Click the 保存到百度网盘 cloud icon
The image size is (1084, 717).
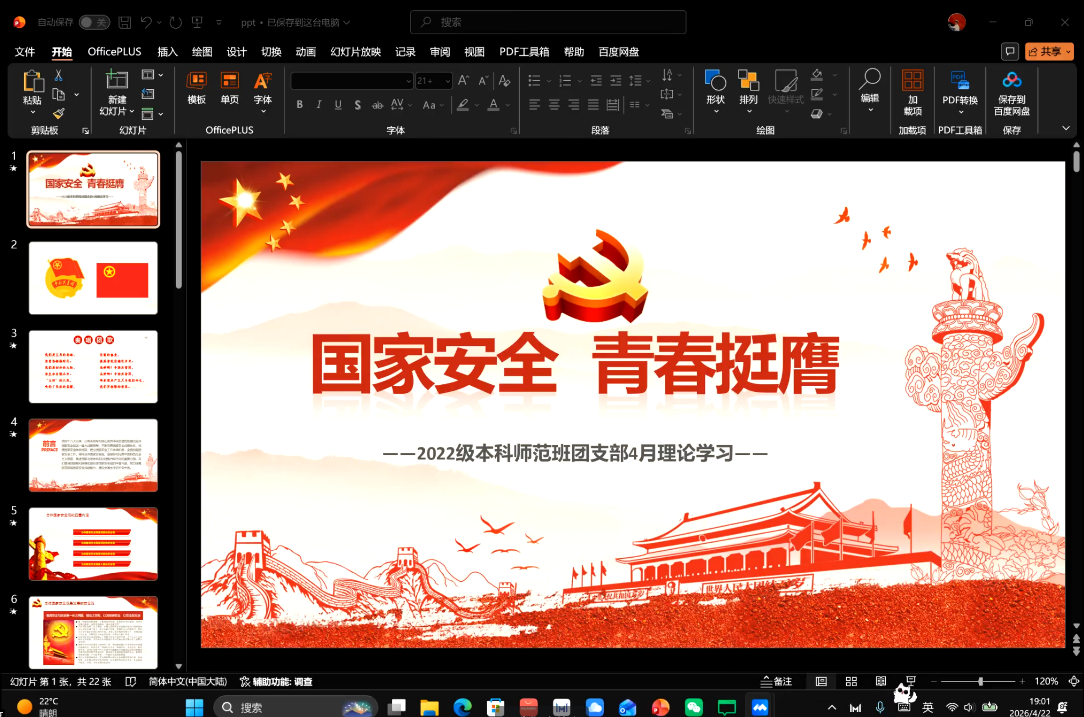pyautogui.click(x=1012, y=92)
